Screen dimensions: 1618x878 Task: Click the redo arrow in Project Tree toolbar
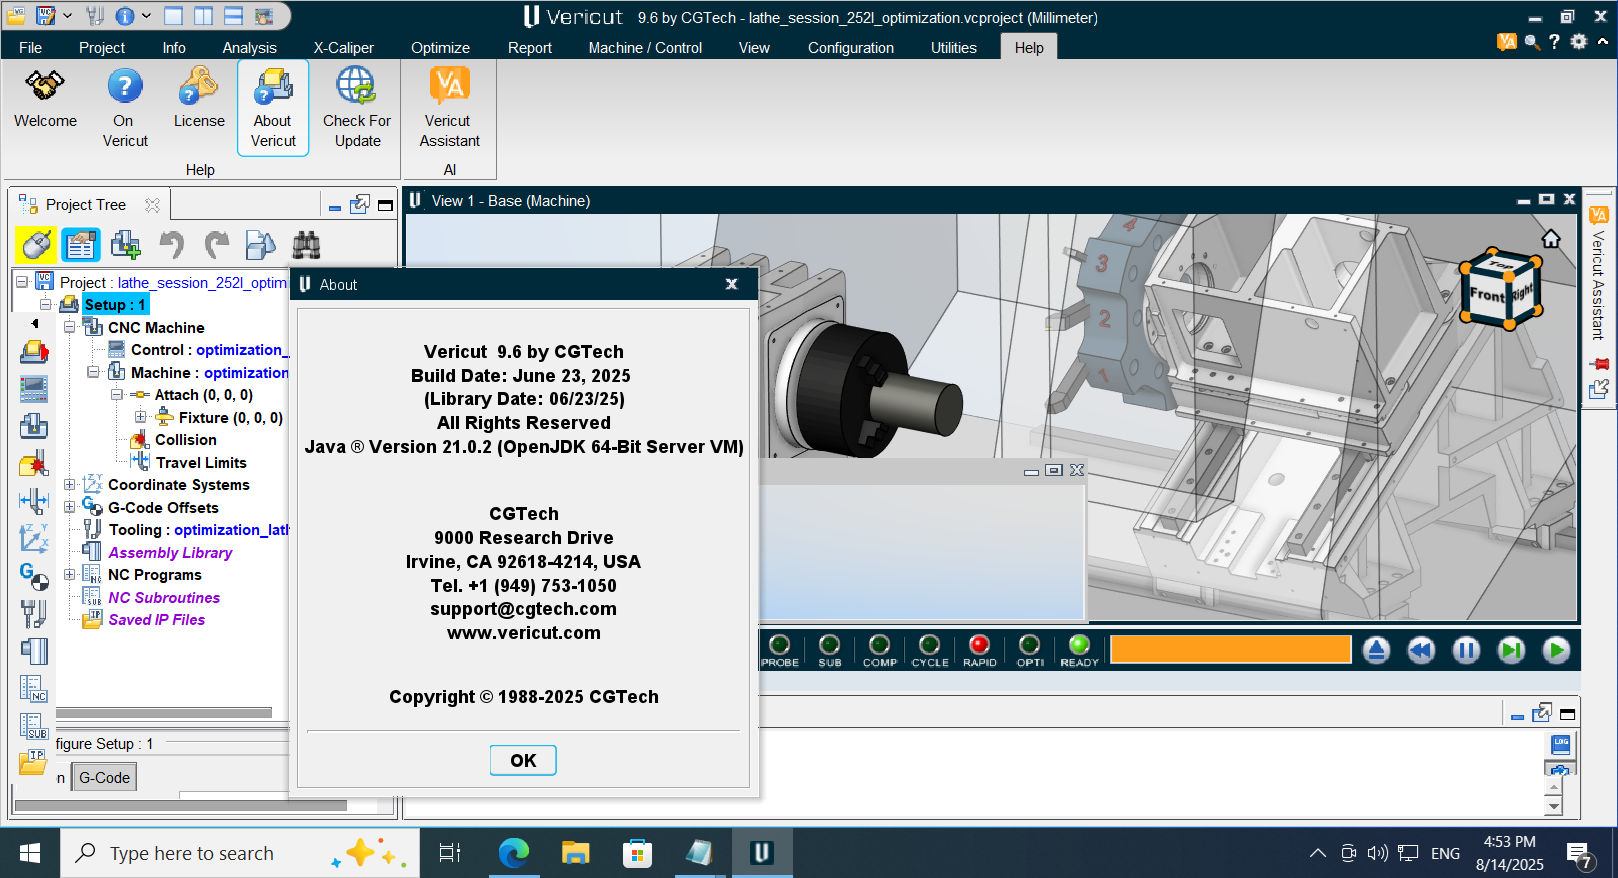216,244
